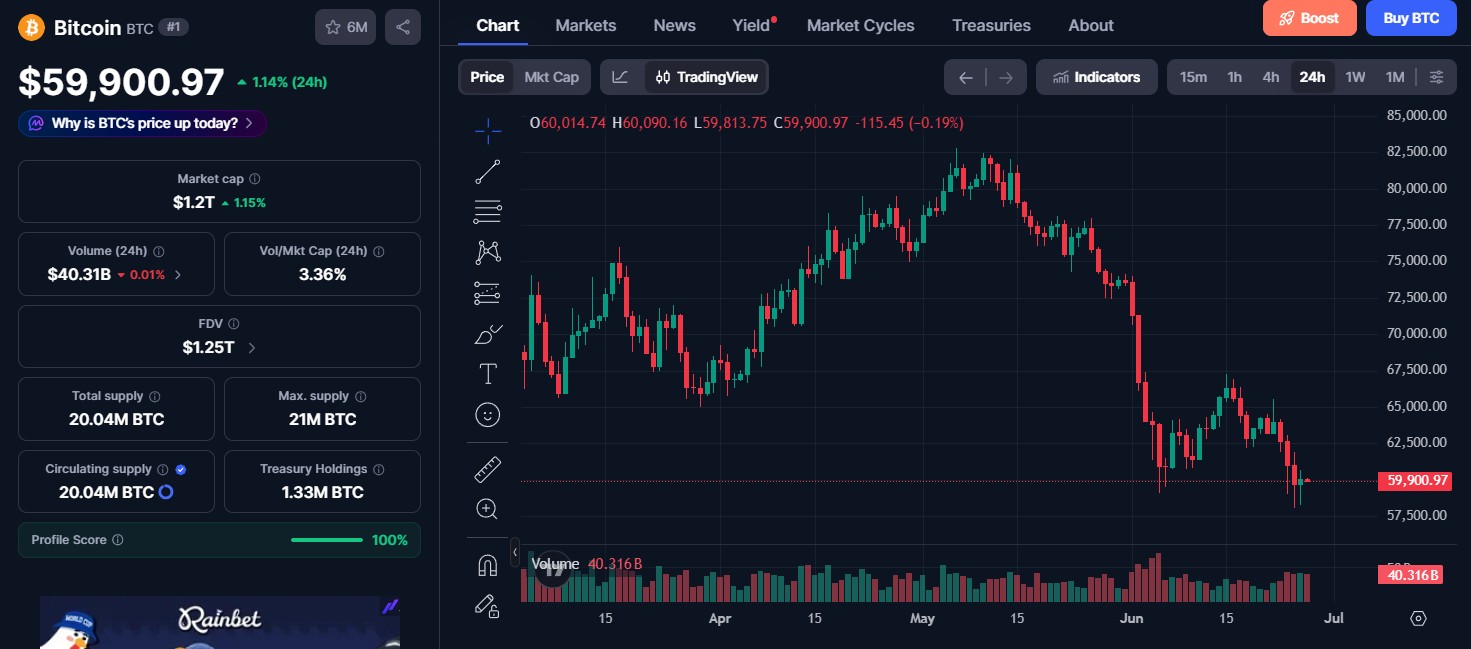Viewport: 1471px width, 649px height.
Task: Expand Volume (24h) details chevron
Action: [x=178, y=274]
